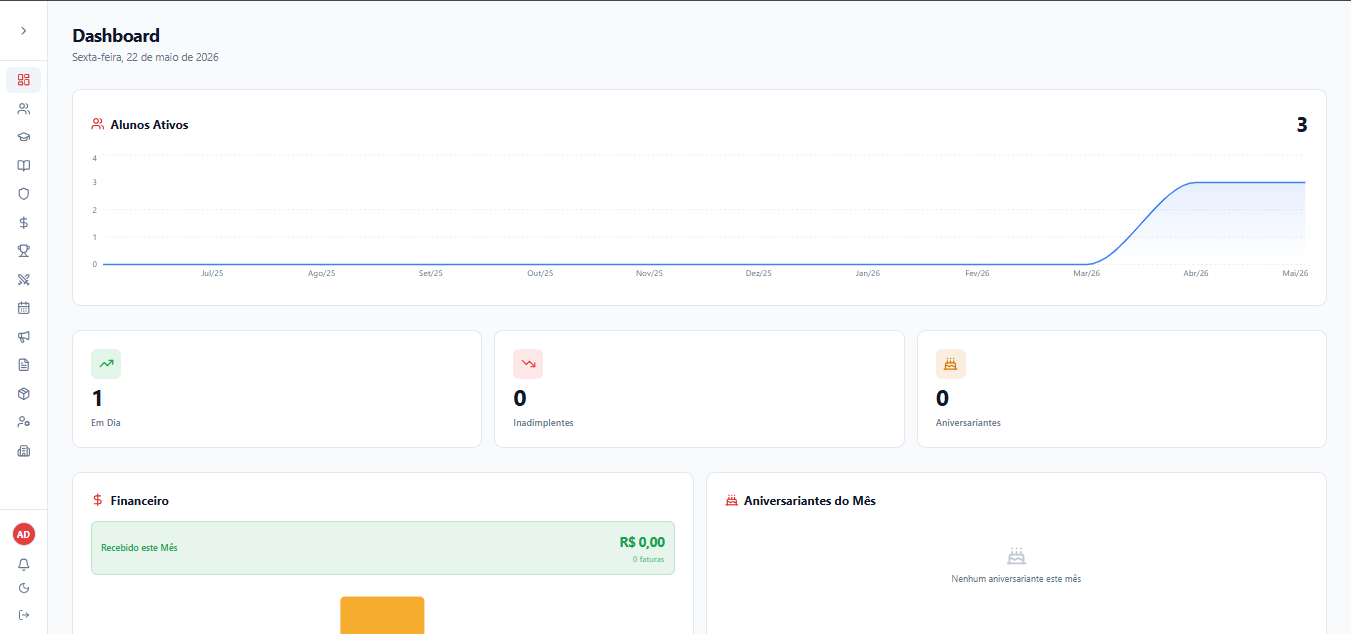This screenshot has width=1351, height=634.
Task: Open the Em Dia card
Action: click(x=277, y=389)
